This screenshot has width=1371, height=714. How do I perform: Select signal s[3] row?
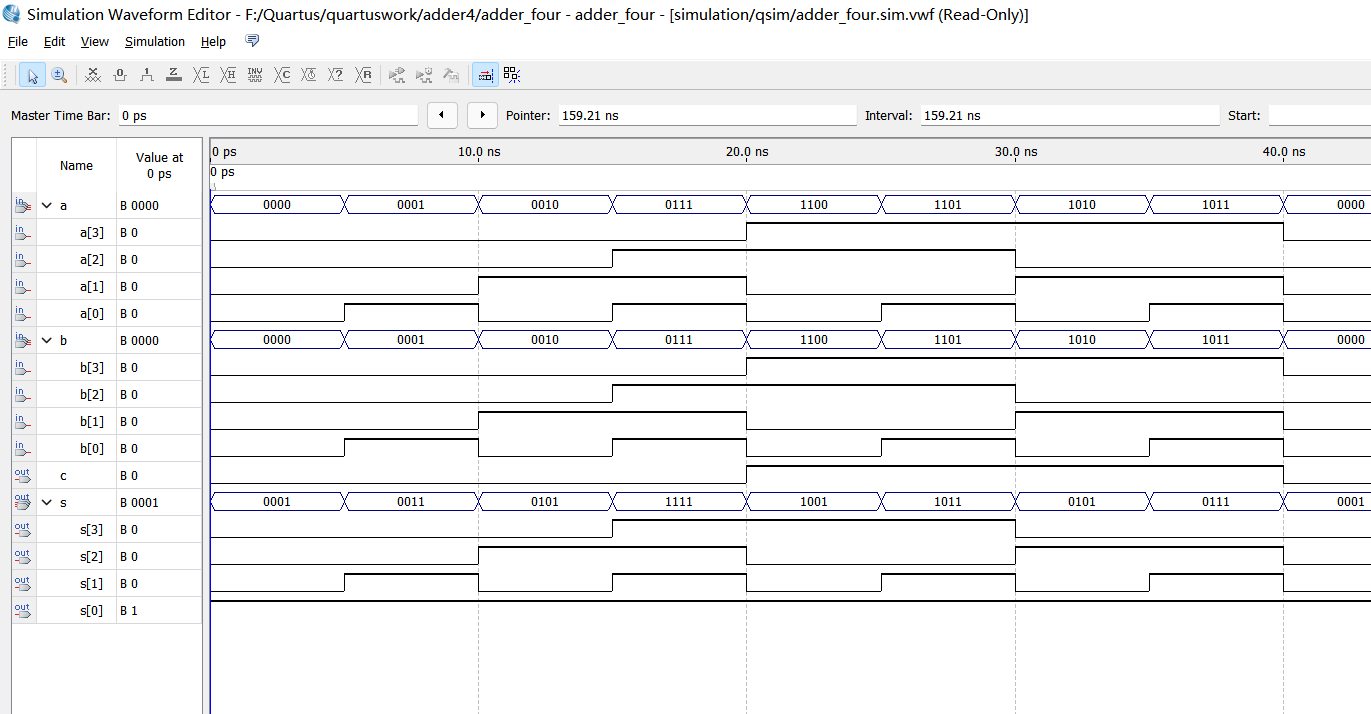(106, 529)
